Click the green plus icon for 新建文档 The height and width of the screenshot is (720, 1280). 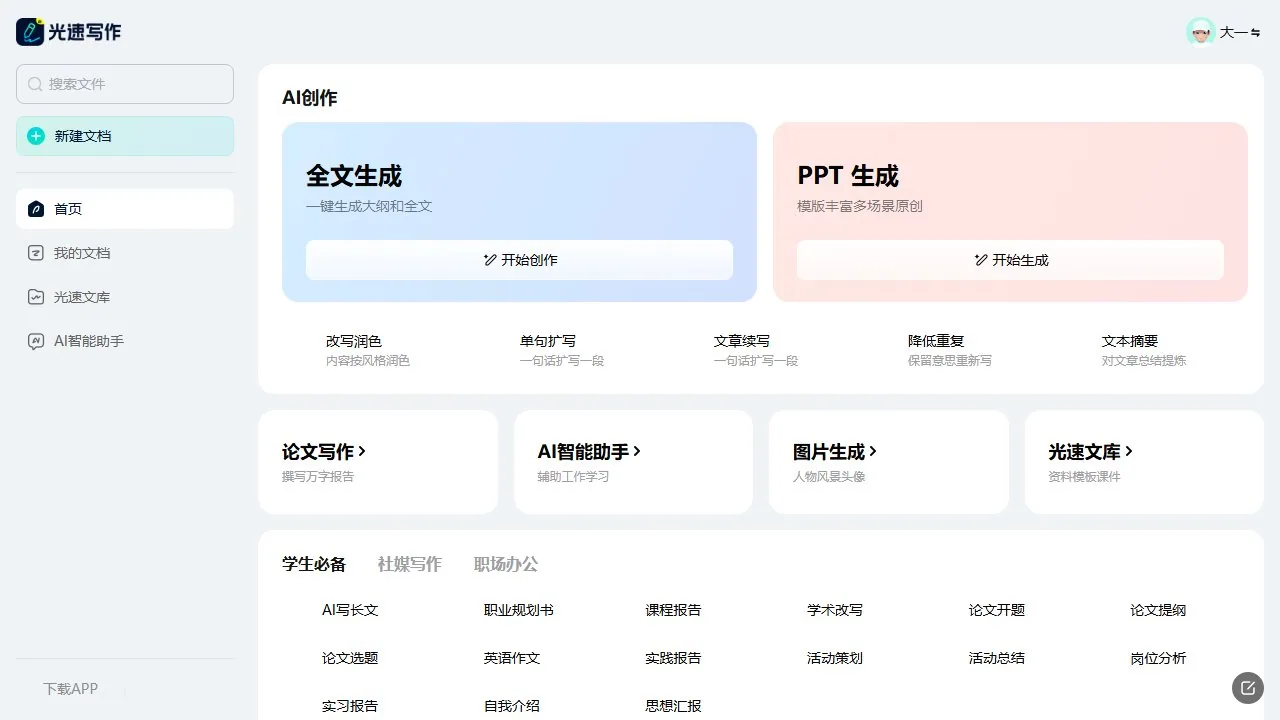click(36, 136)
